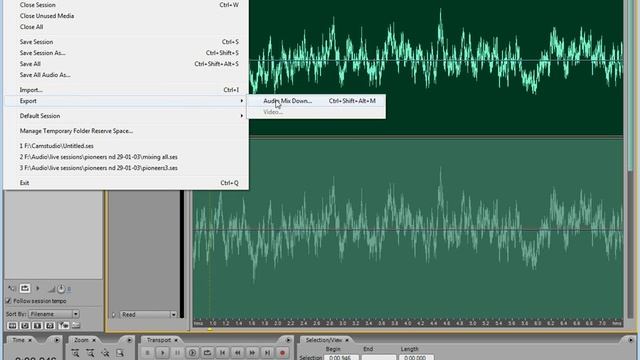
Task: Click the Selection Begin time field
Action: (341, 358)
